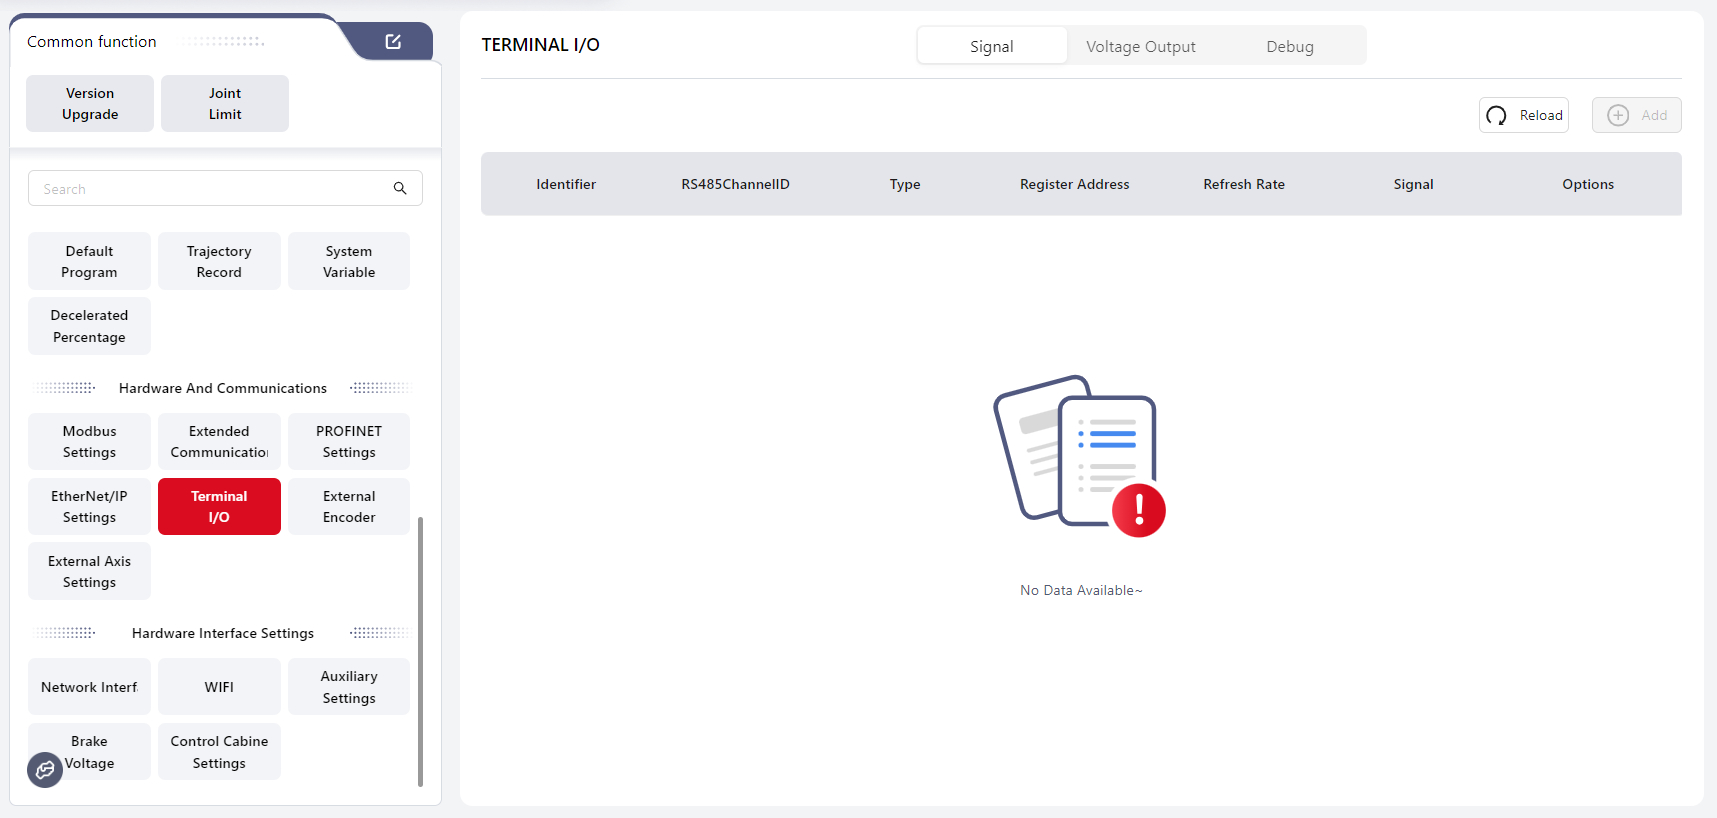Select the Signal tab
Screen dimensions: 1717x818
pyautogui.click(x=991, y=46)
